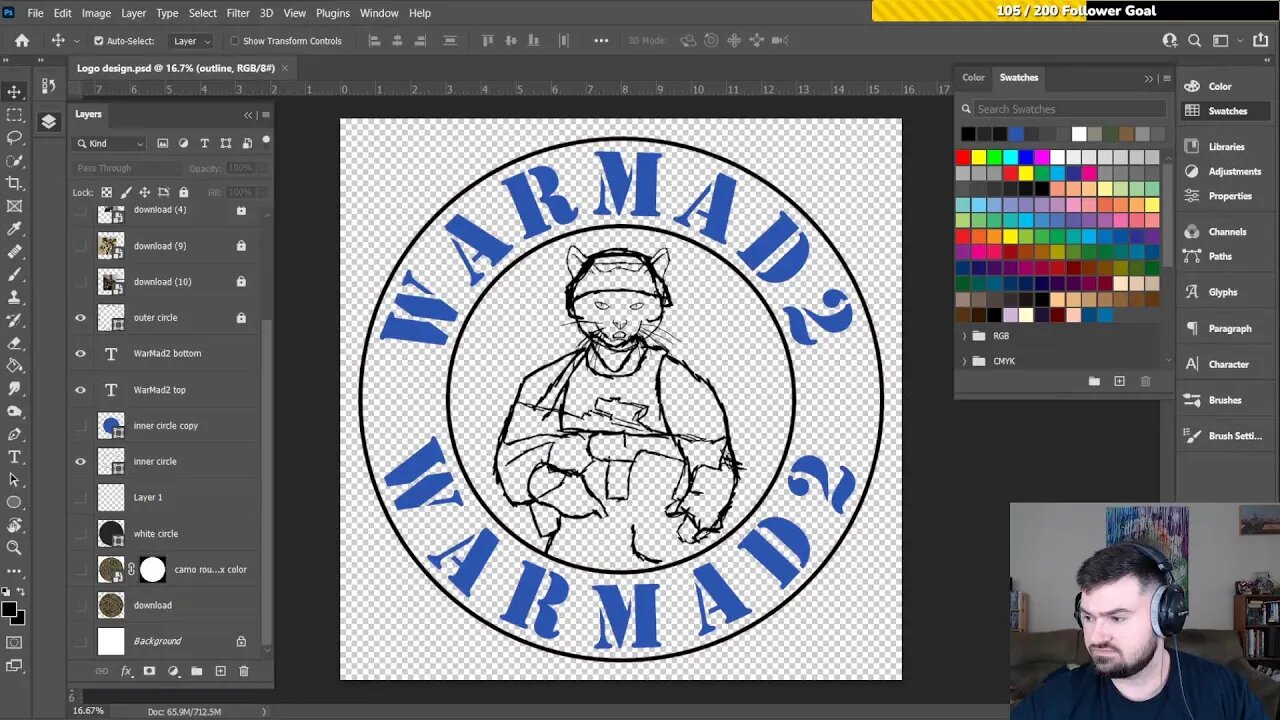Open the Swatches panel menu
This screenshot has width=1280, height=720.
pos(1167,78)
